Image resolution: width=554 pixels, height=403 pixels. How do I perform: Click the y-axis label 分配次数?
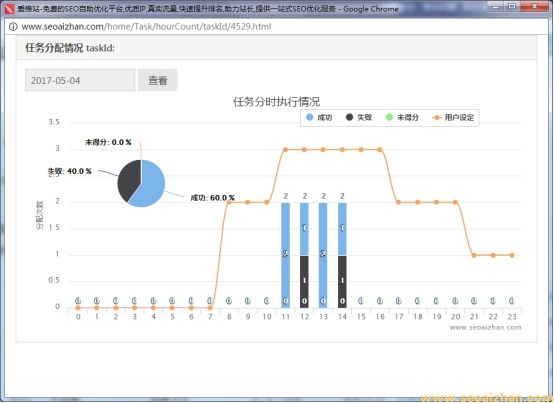pos(40,215)
